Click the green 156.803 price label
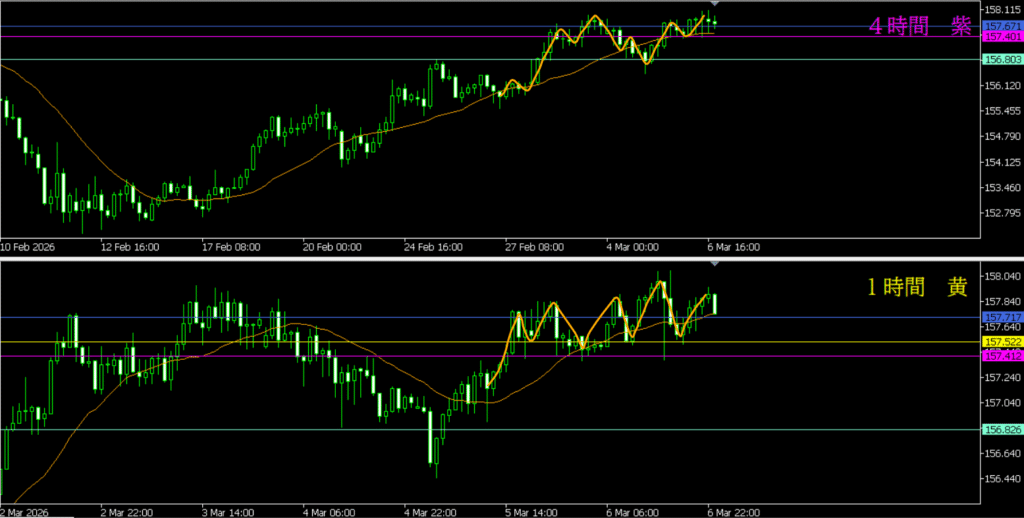Image resolution: width=1024 pixels, height=518 pixels. point(1001,60)
